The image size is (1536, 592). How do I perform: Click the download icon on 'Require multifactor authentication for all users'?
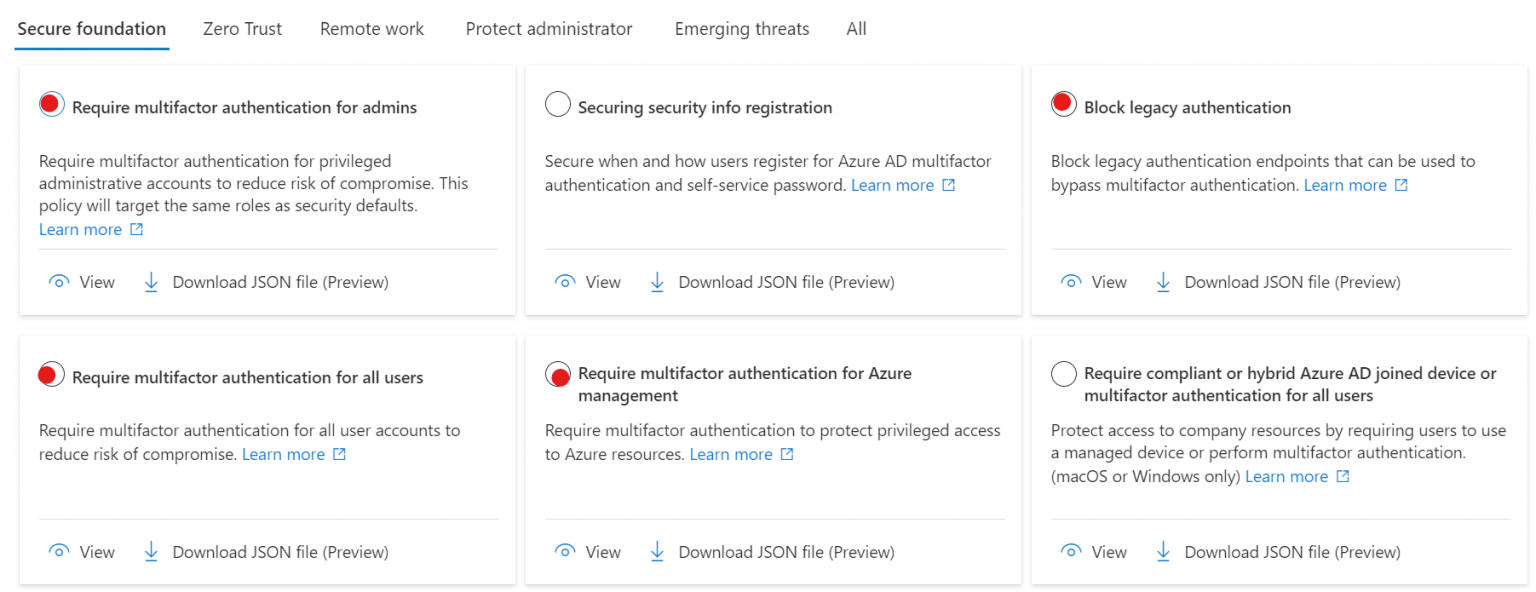coord(151,551)
